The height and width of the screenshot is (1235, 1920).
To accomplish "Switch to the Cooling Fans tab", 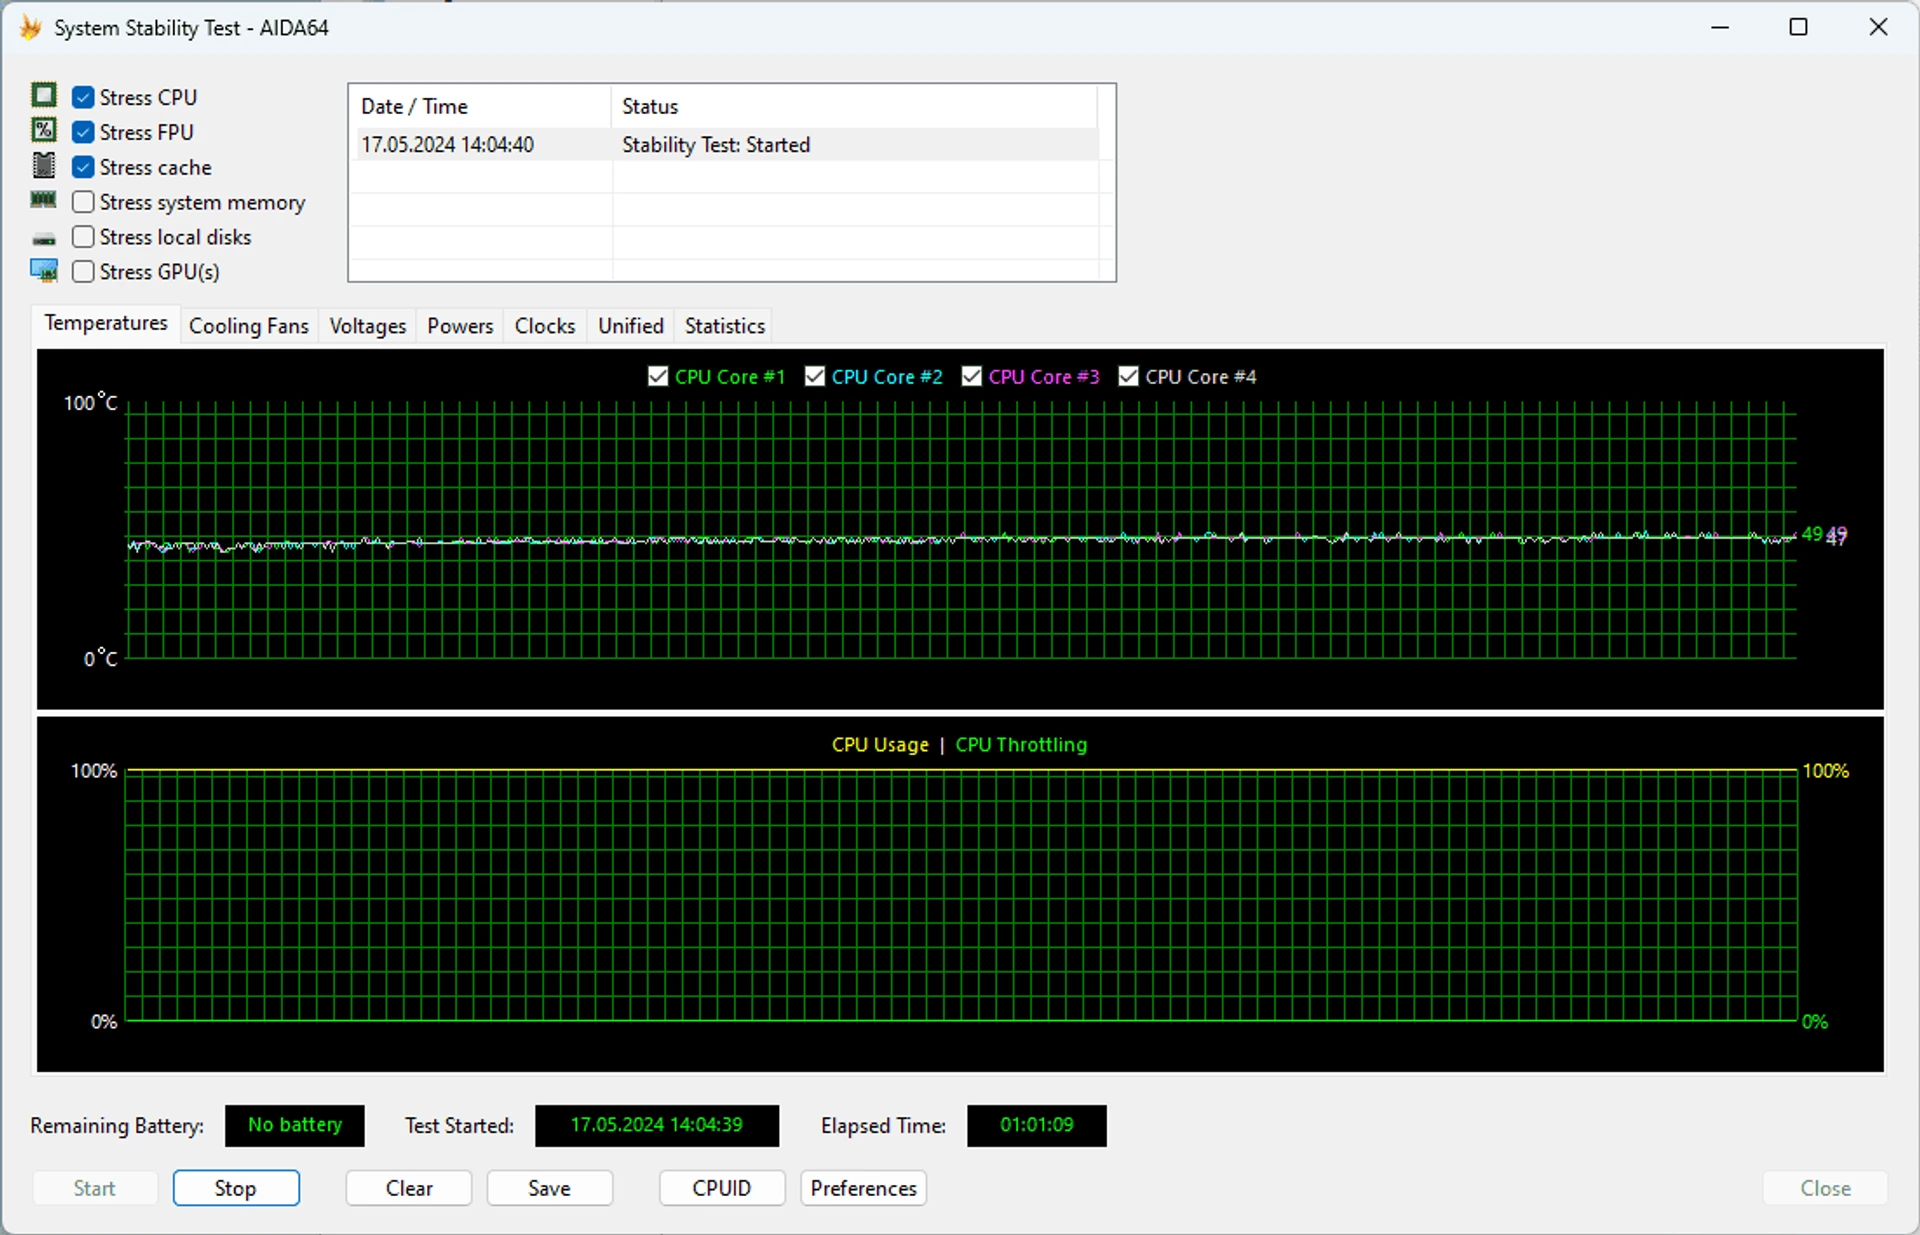I will tap(249, 326).
